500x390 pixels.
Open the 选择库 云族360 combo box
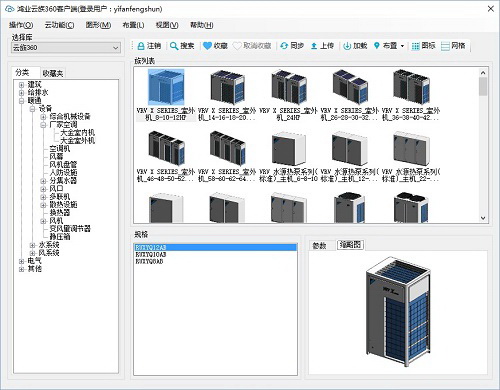(x=66, y=48)
